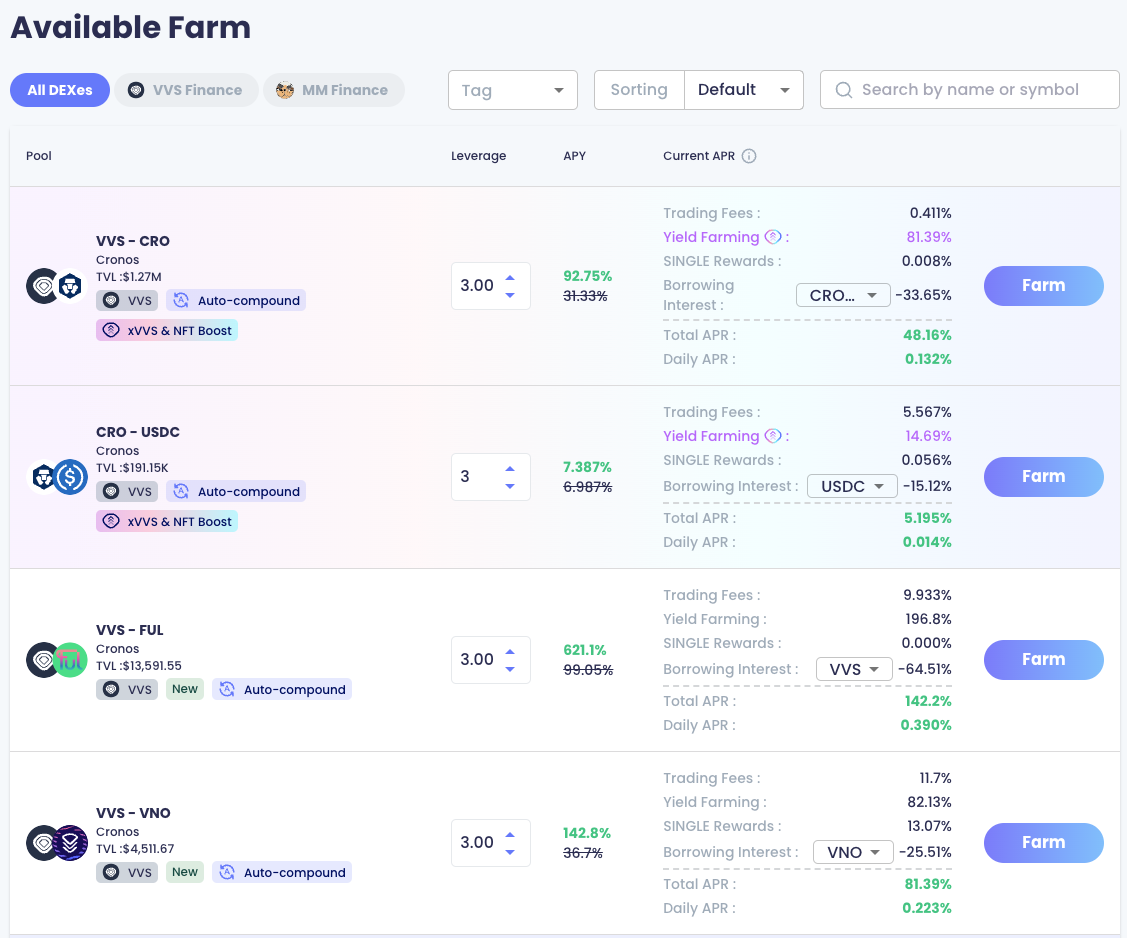Click the search magnifier icon
Screen dimensions: 1127x938
[x=843, y=90]
